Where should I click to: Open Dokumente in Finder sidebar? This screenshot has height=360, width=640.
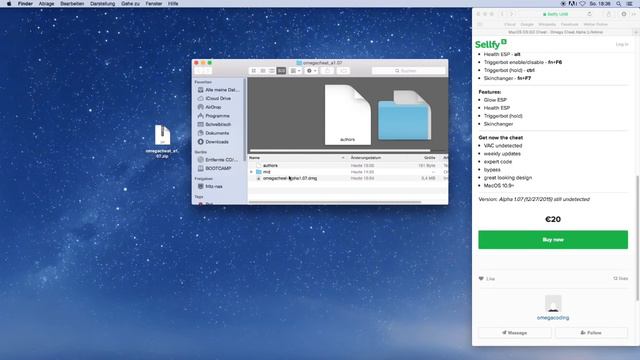(x=213, y=133)
